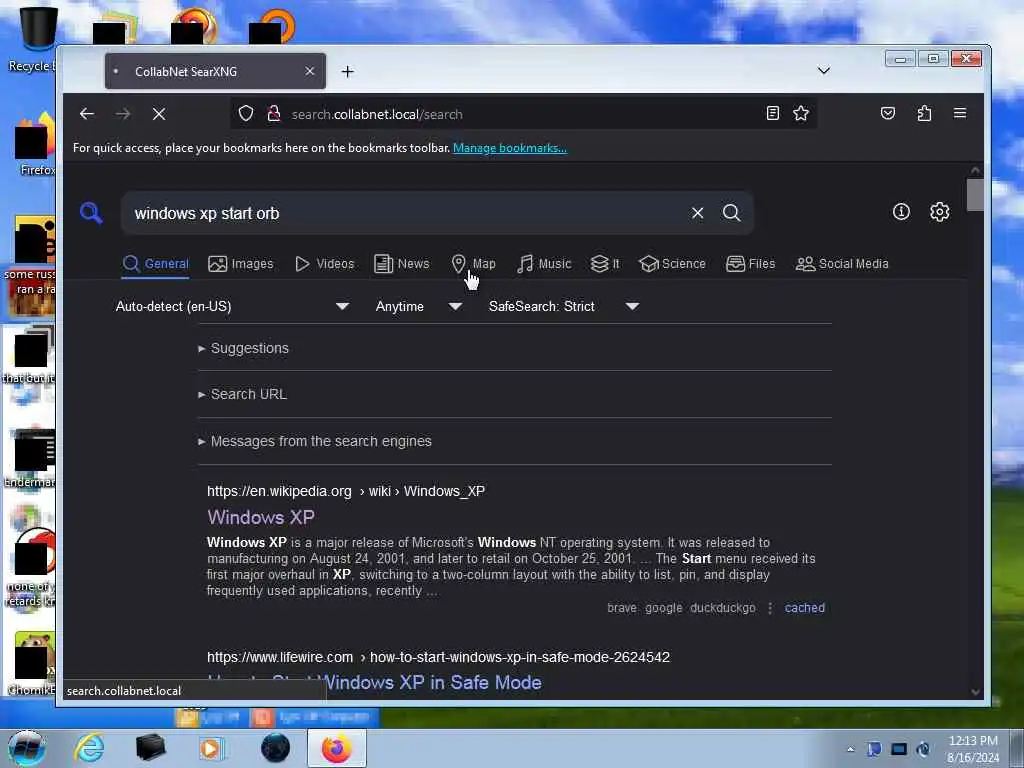This screenshot has width=1024, height=768.
Task: Open the dark globe taskbar icon
Action: tap(275, 748)
